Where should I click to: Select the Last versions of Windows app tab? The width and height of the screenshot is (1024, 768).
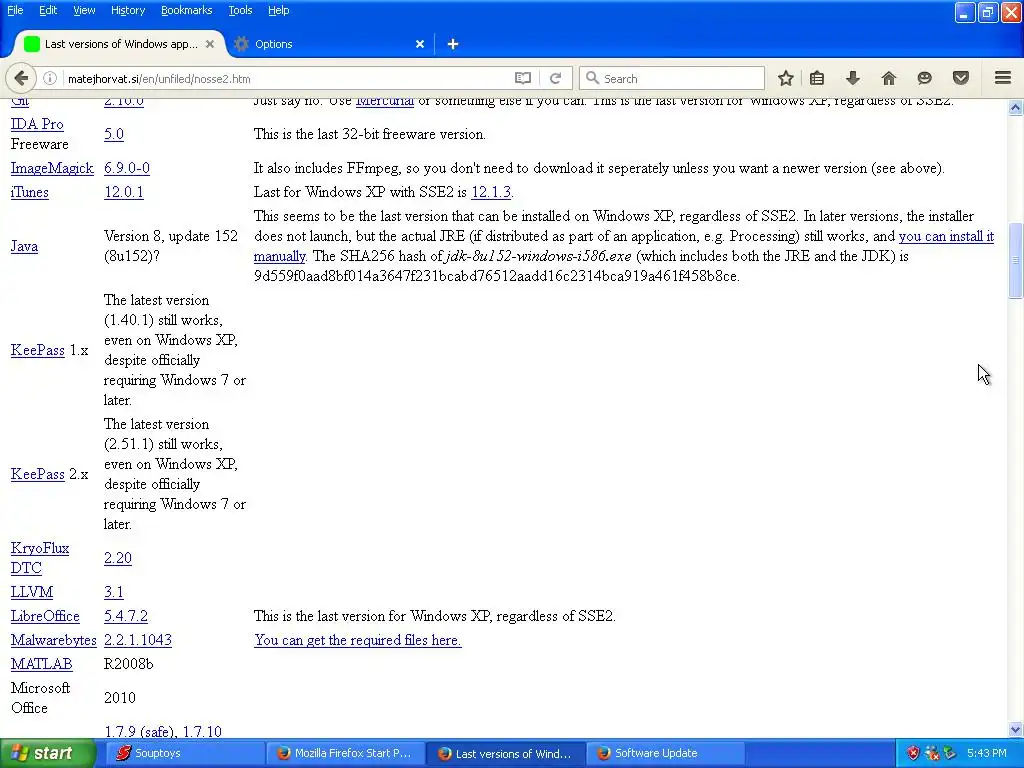[x=120, y=44]
